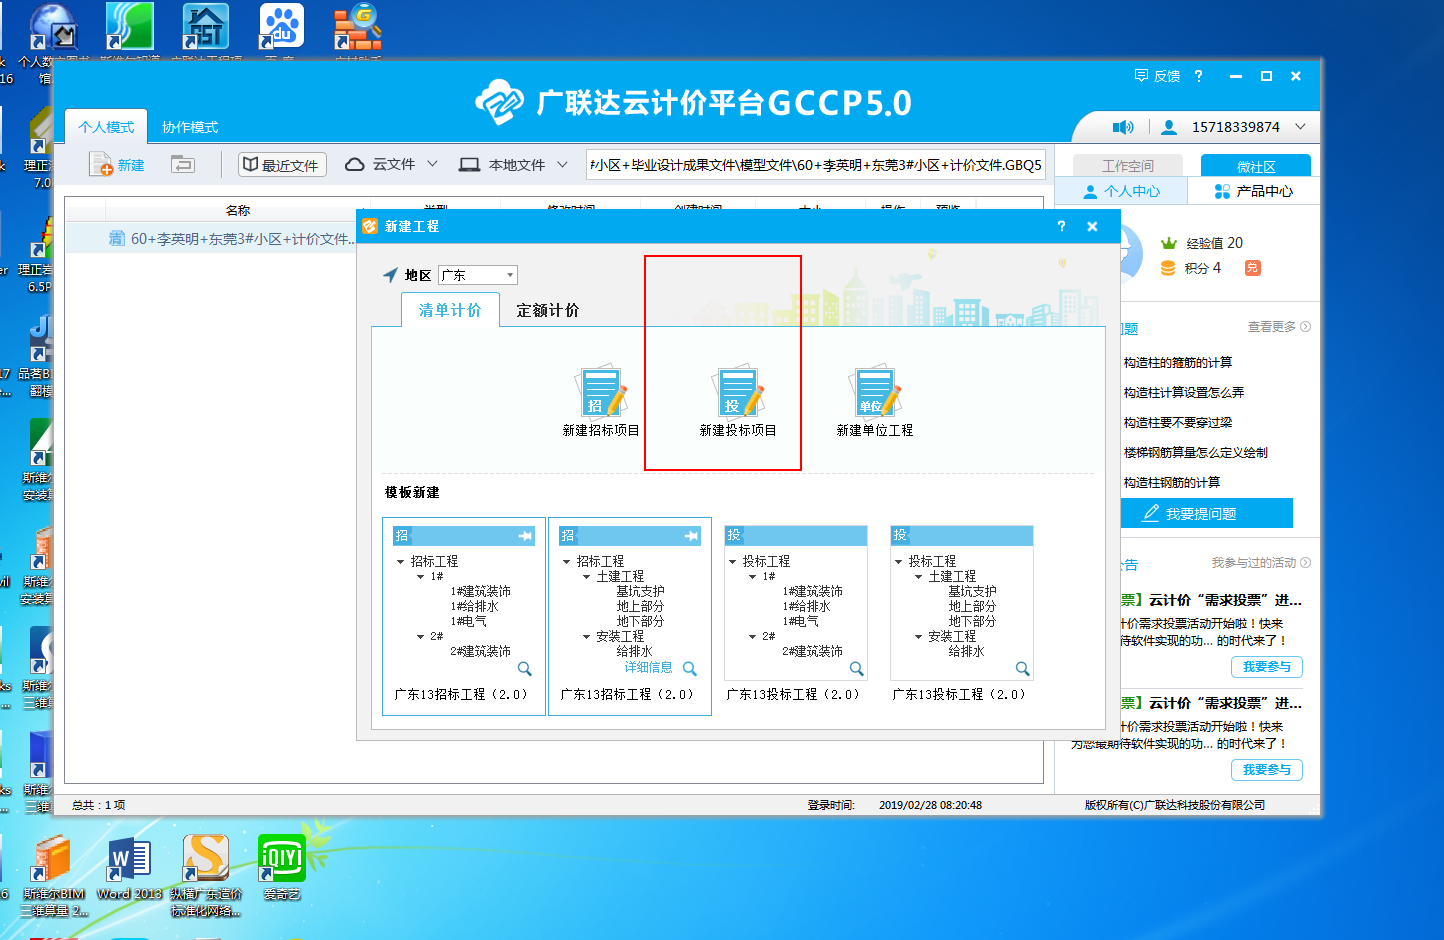
Task: Open the 纵横广东造价 desktop shortcut
Action: point(206,876)
